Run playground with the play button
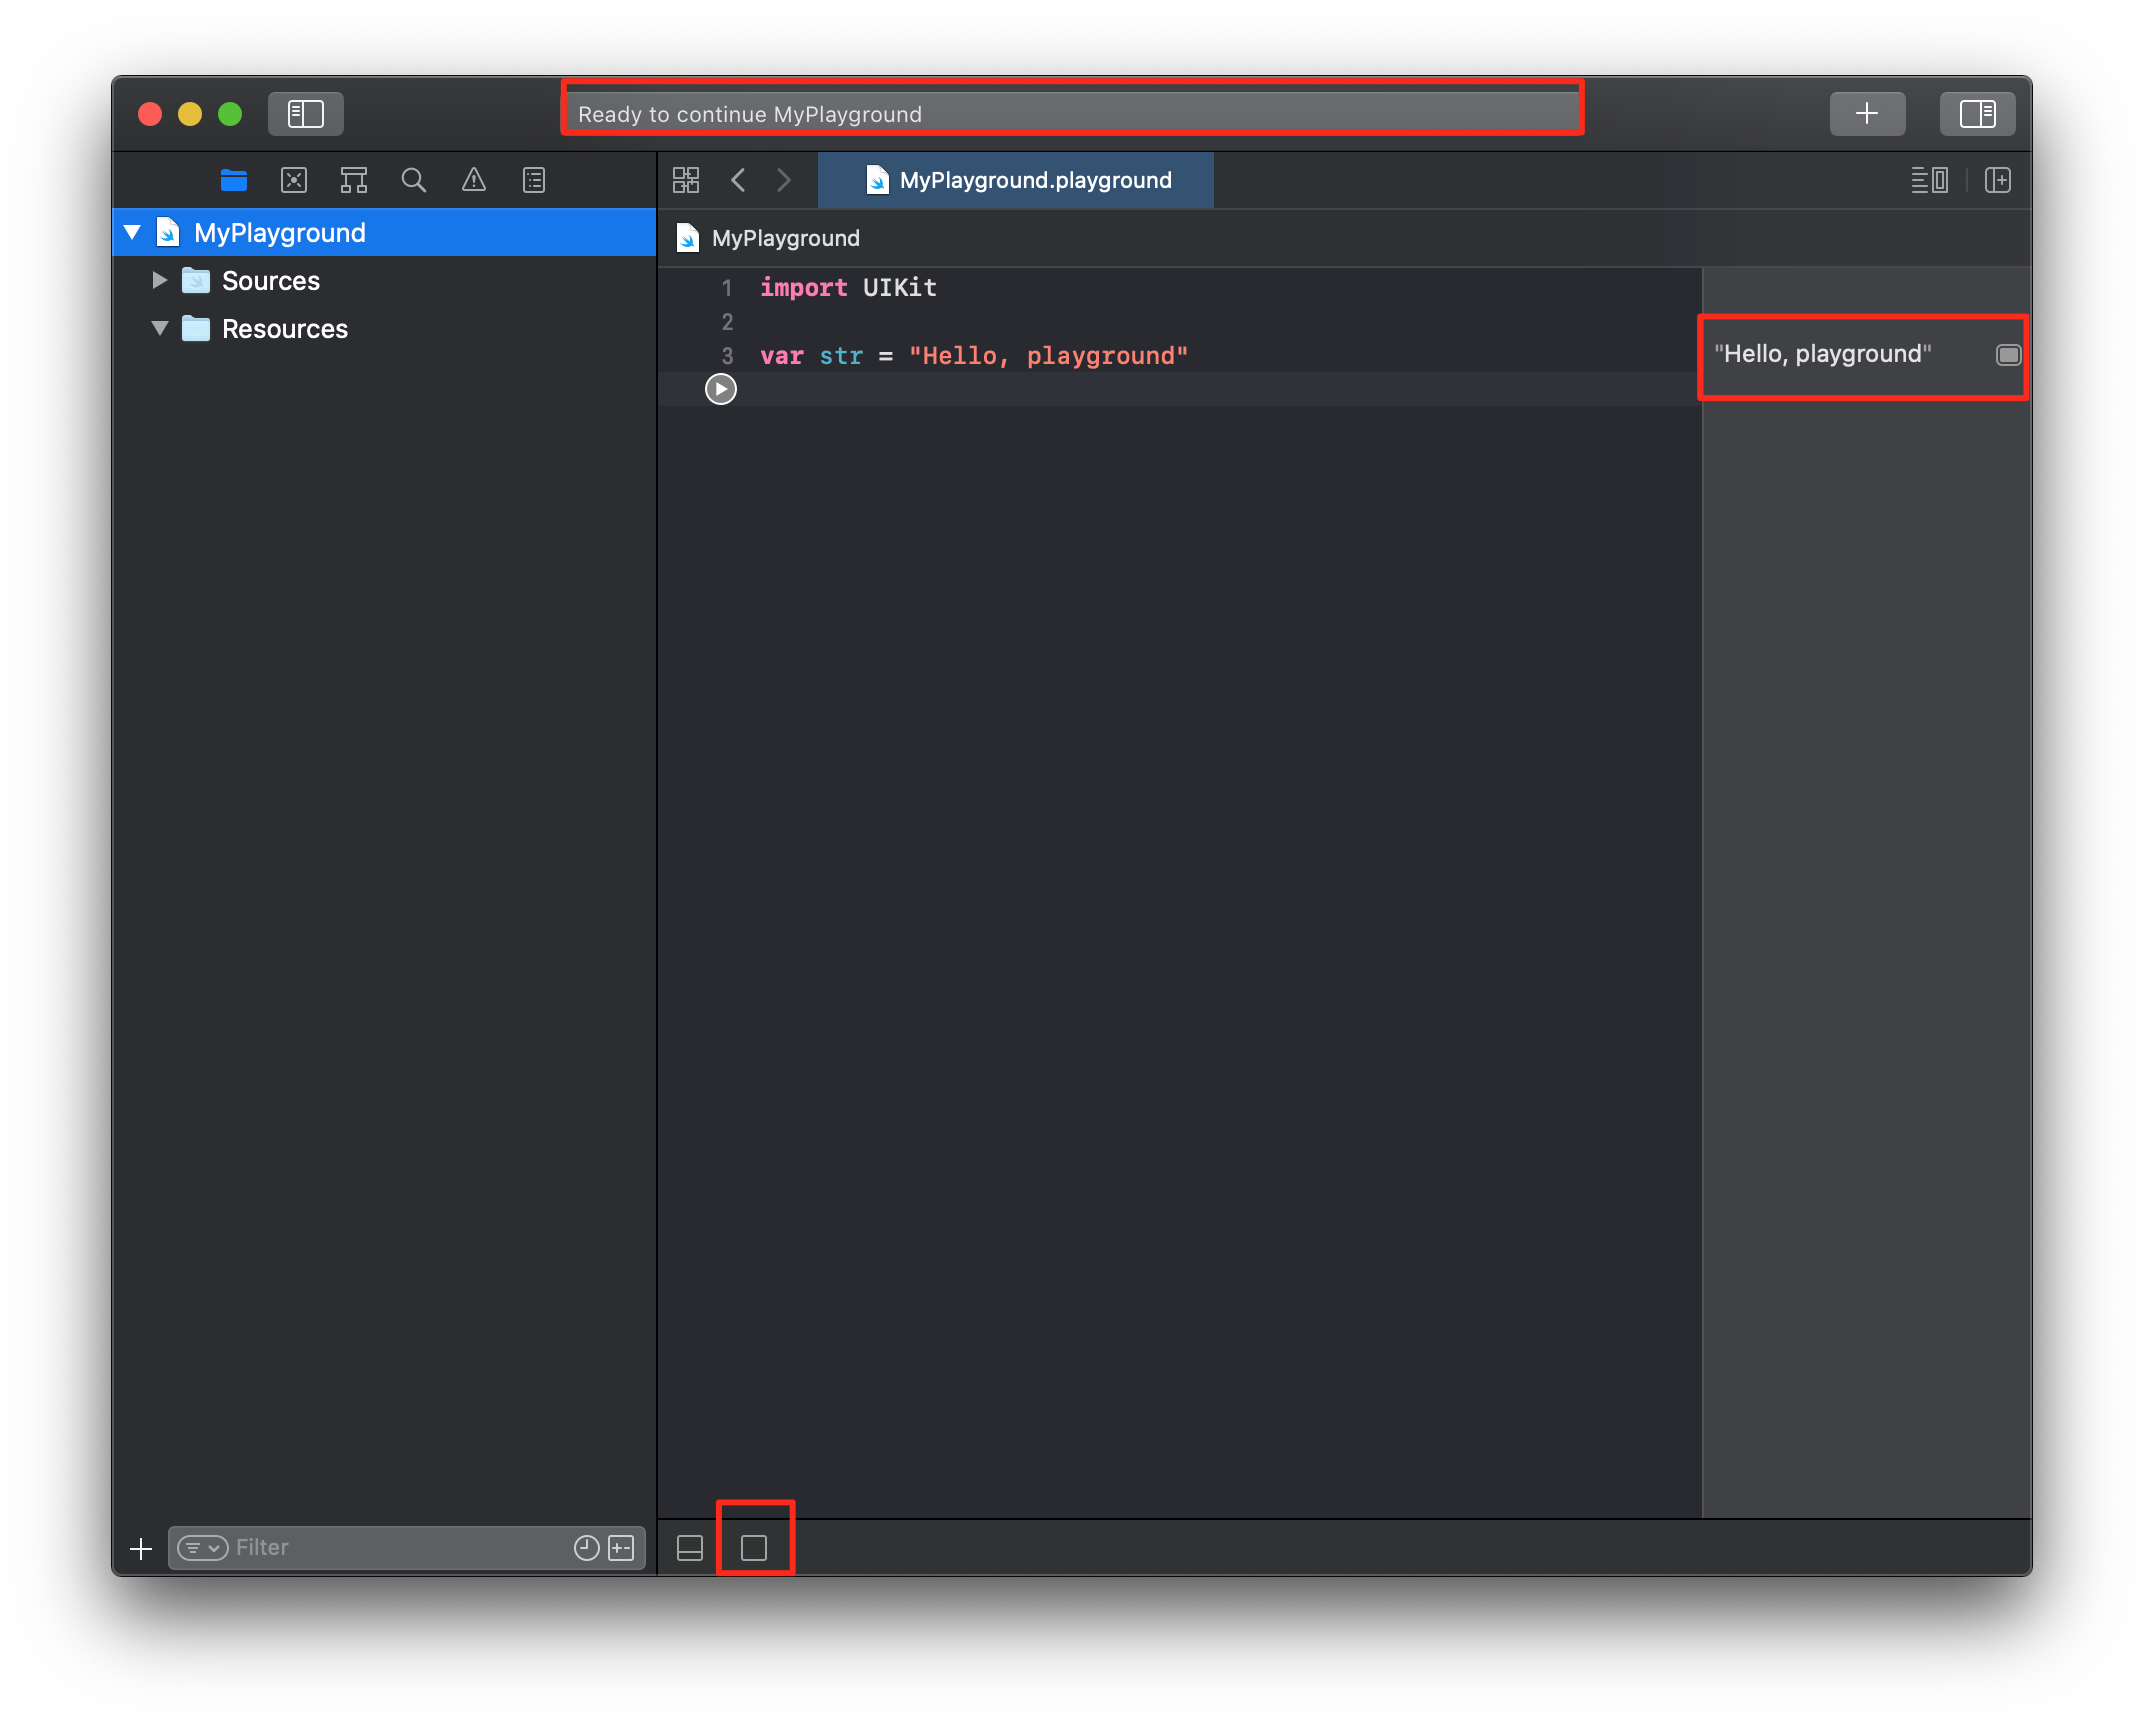This screenshot has width=2144, height=1724. pos(720,389)
